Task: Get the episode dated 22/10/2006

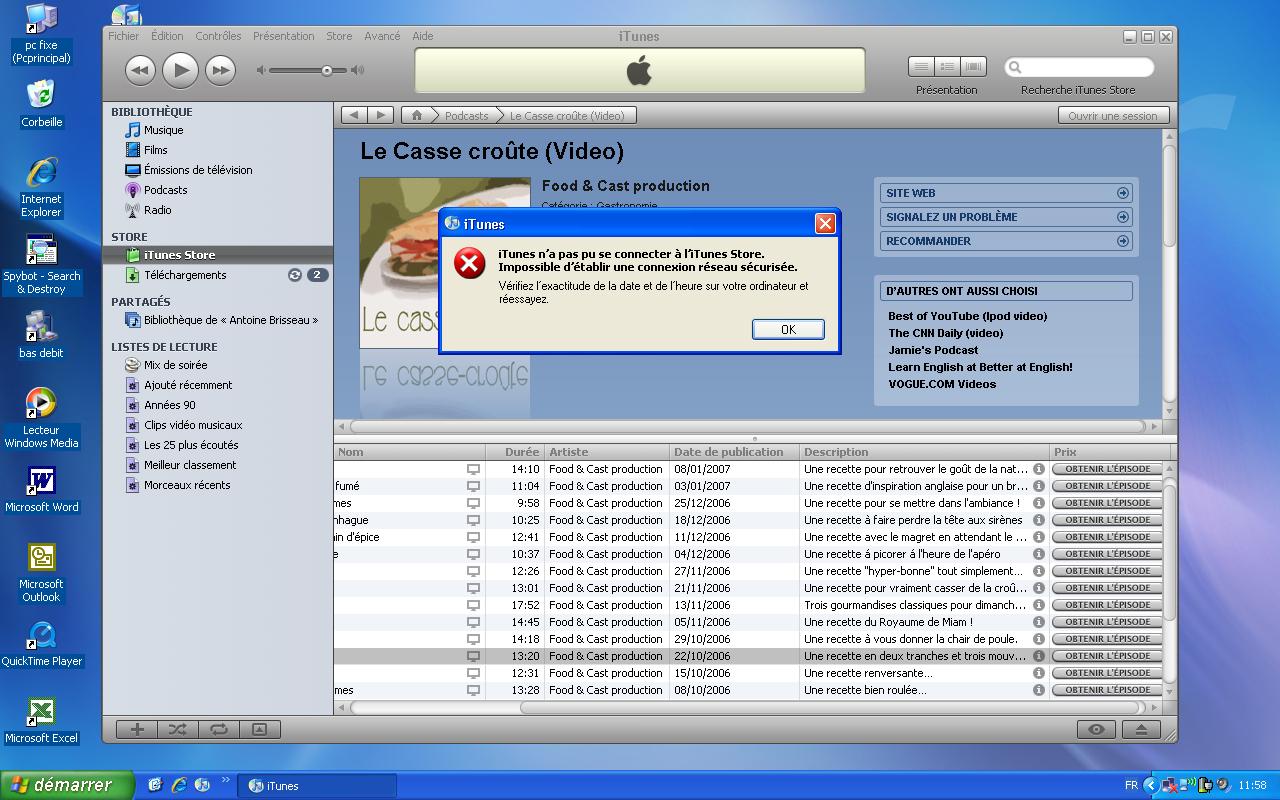Action: click(1107, 656)
